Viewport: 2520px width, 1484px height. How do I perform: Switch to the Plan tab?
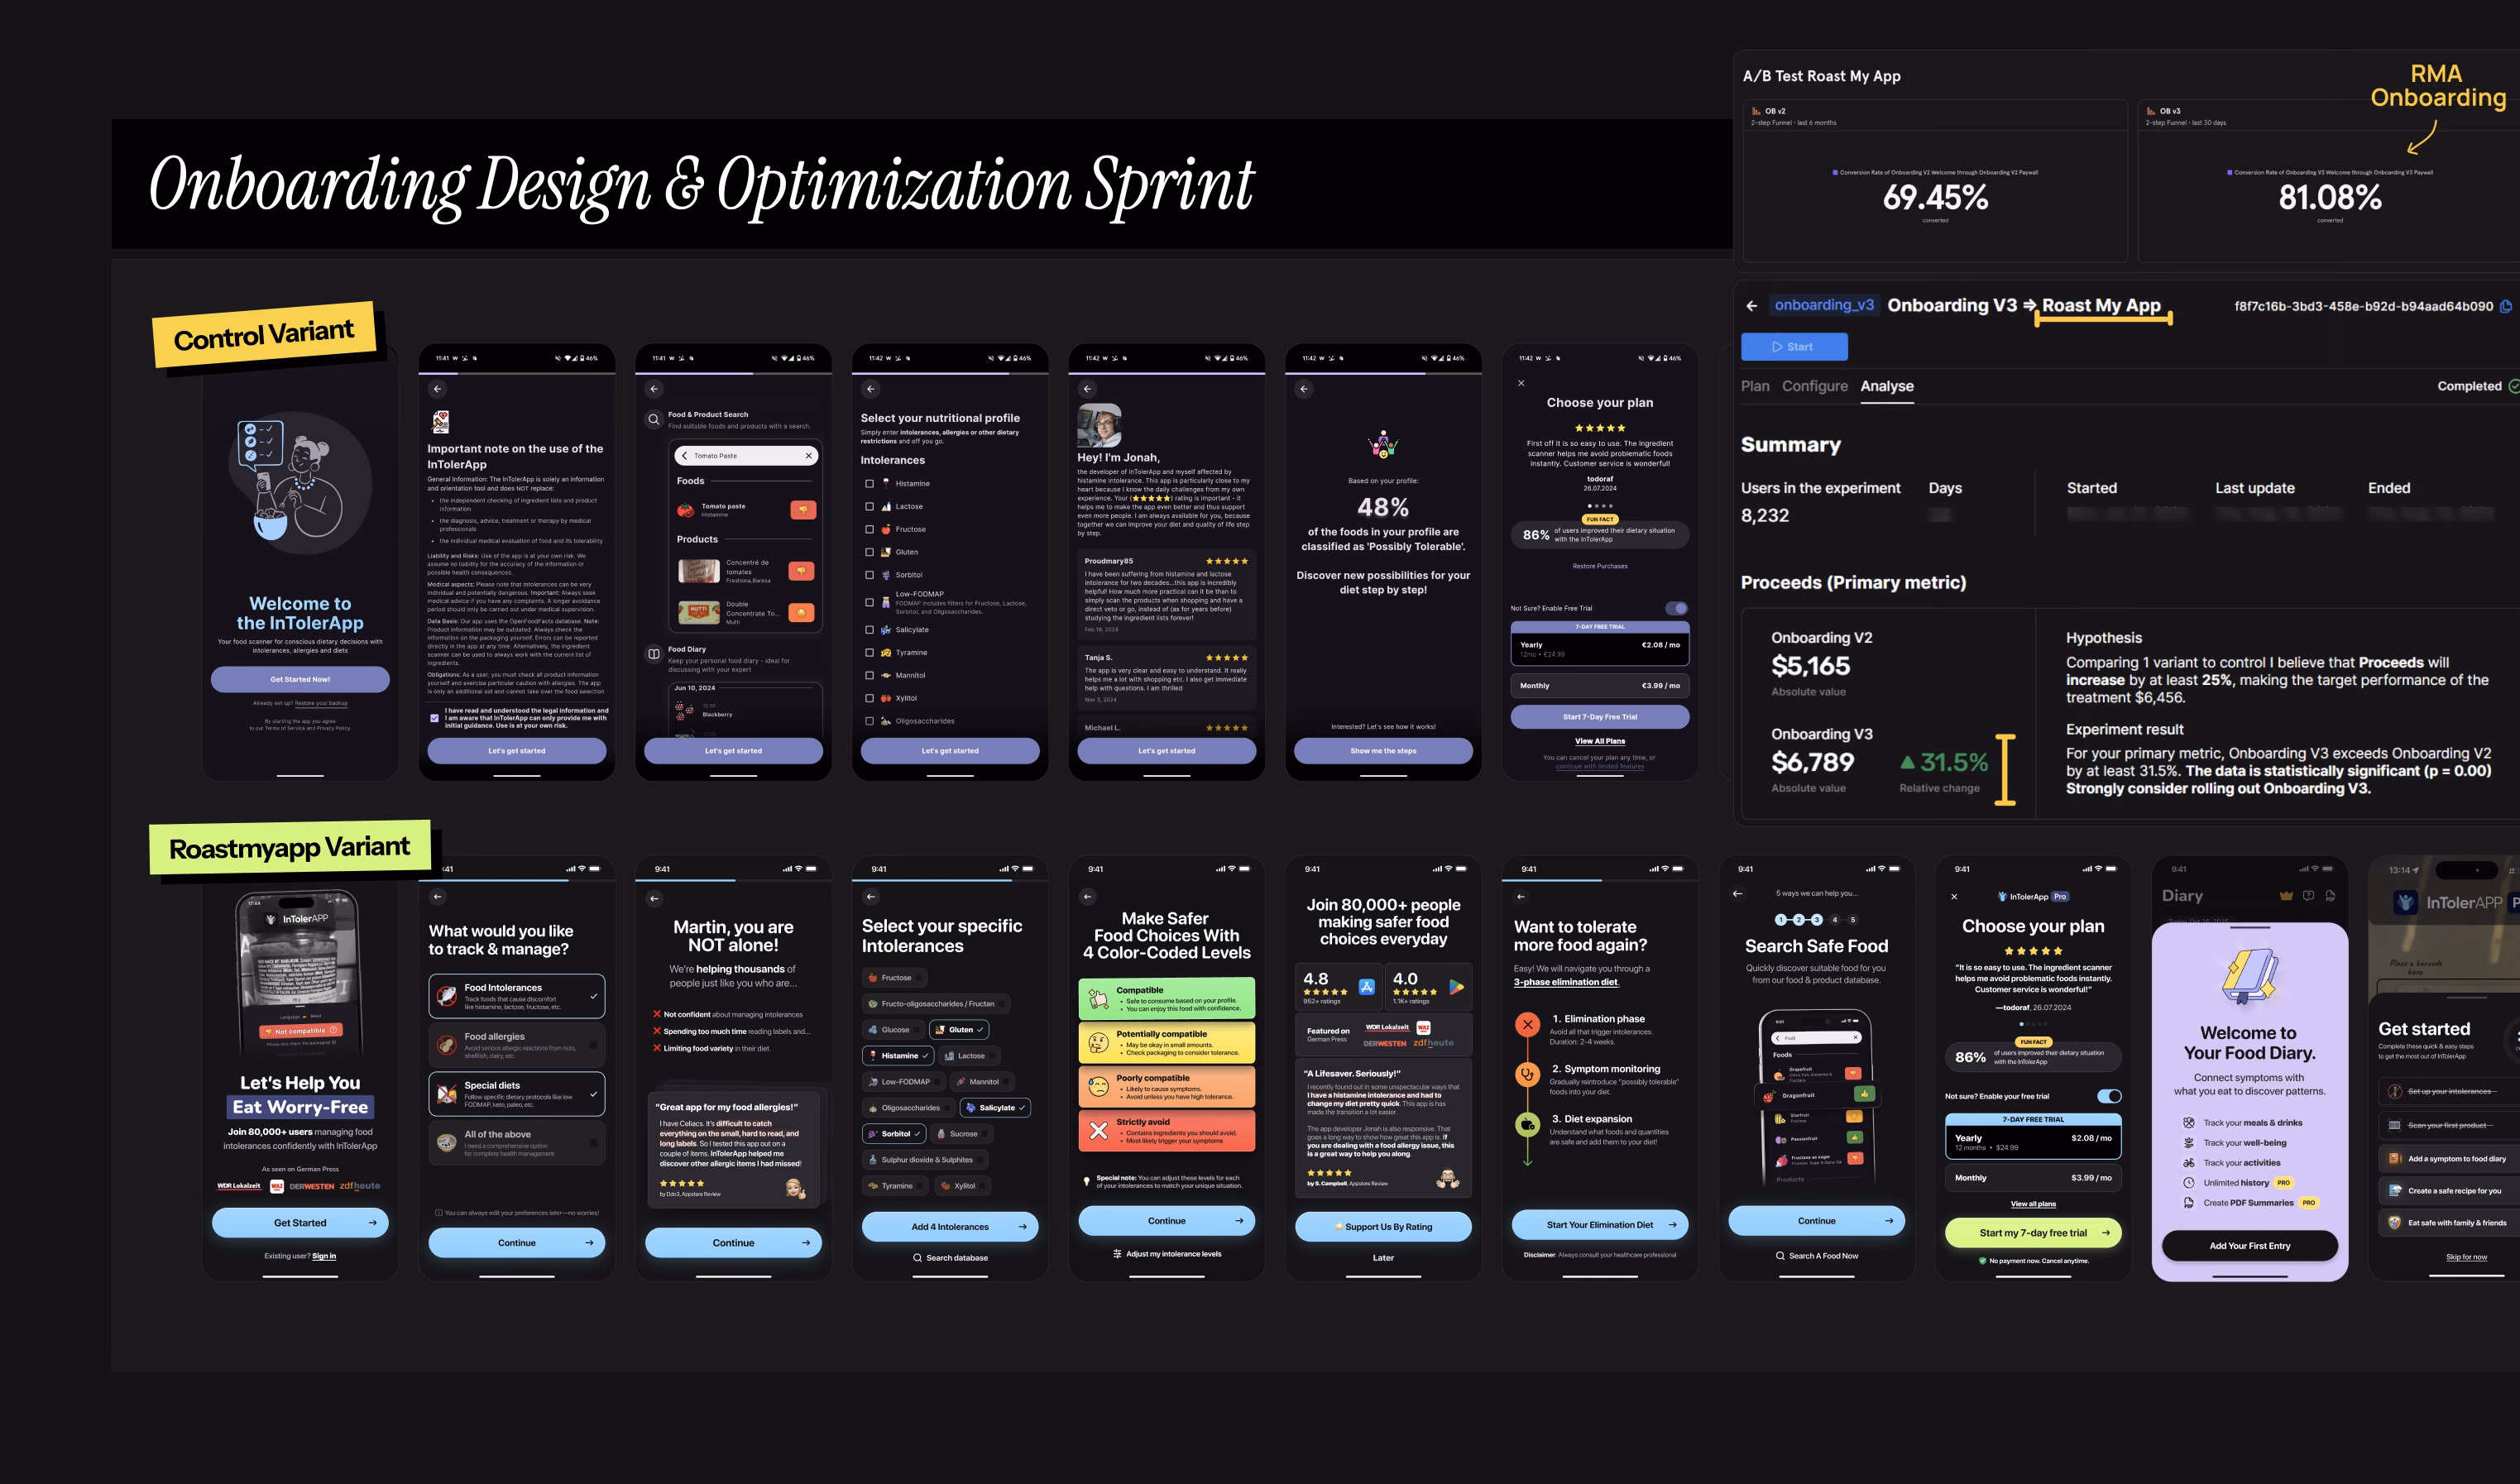[1755, 386]
